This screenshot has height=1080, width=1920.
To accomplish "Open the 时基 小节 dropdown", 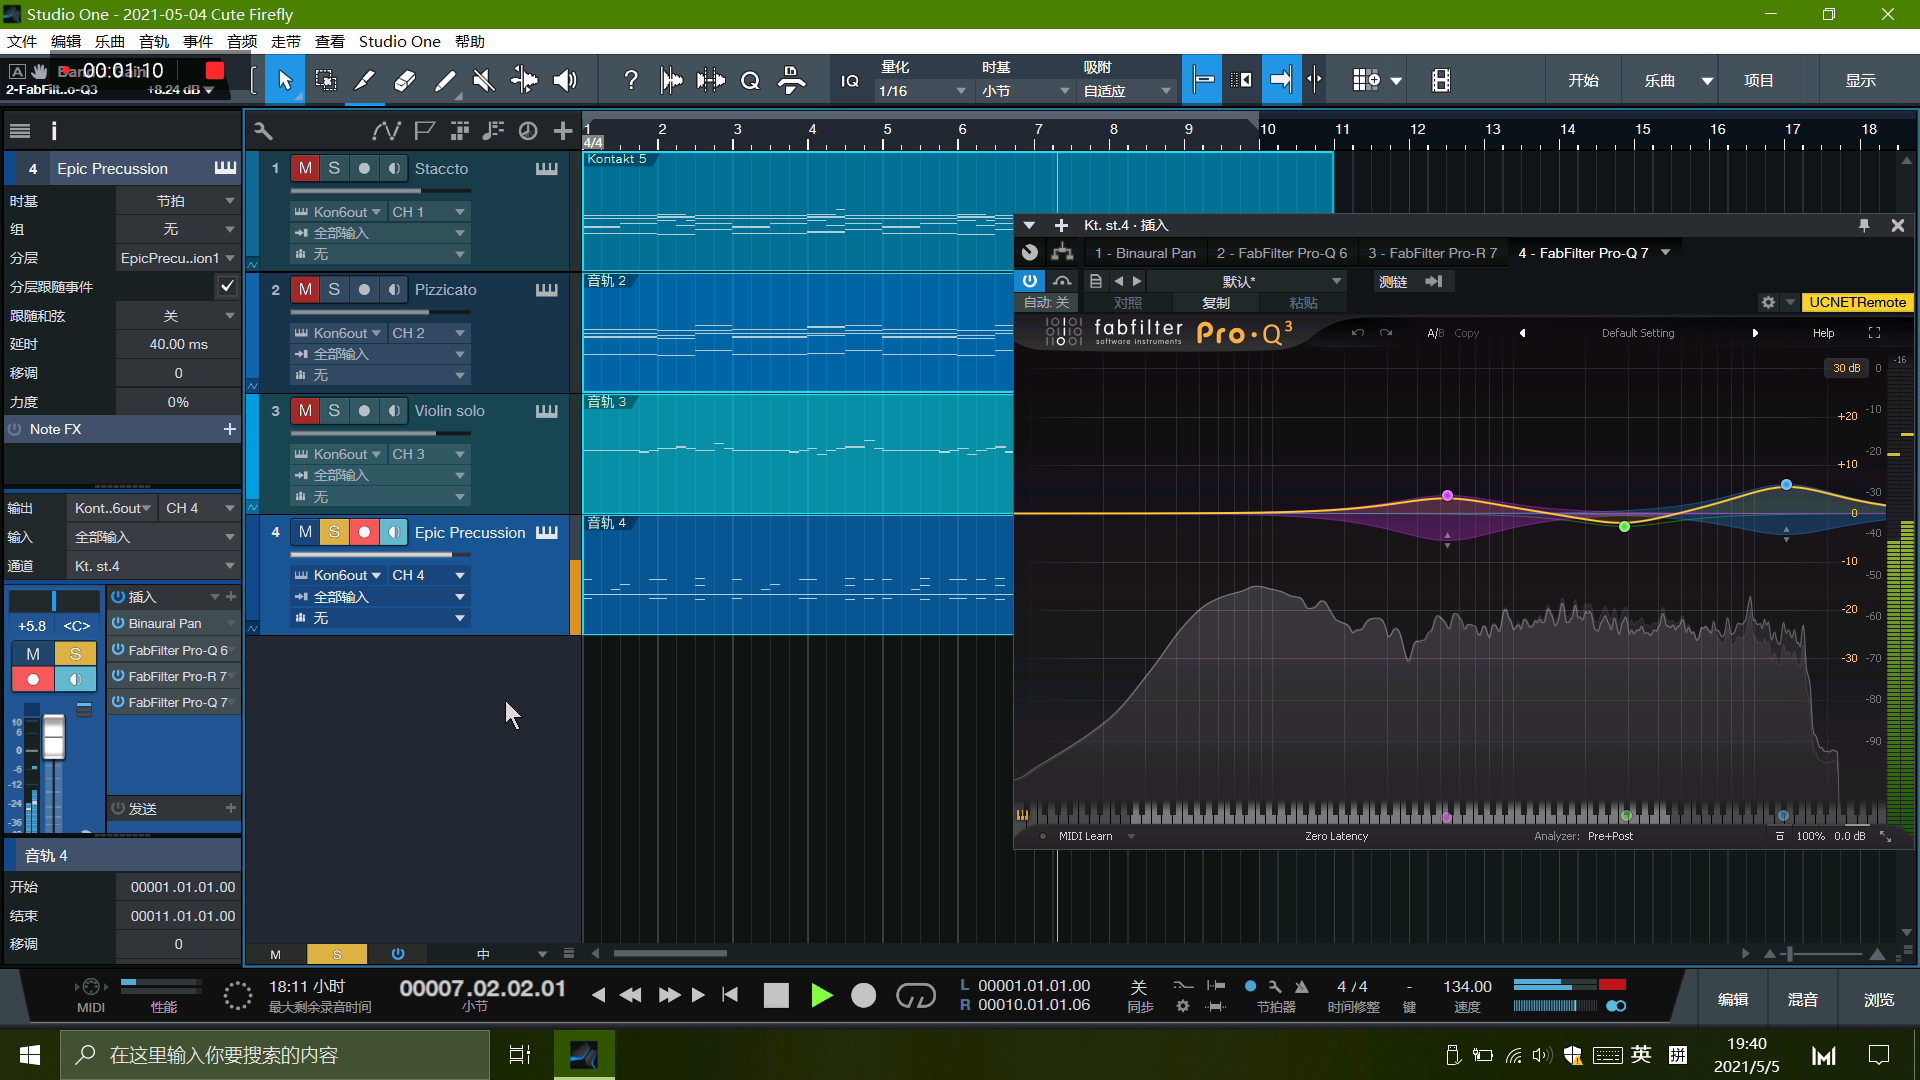I will point(1024,91).
